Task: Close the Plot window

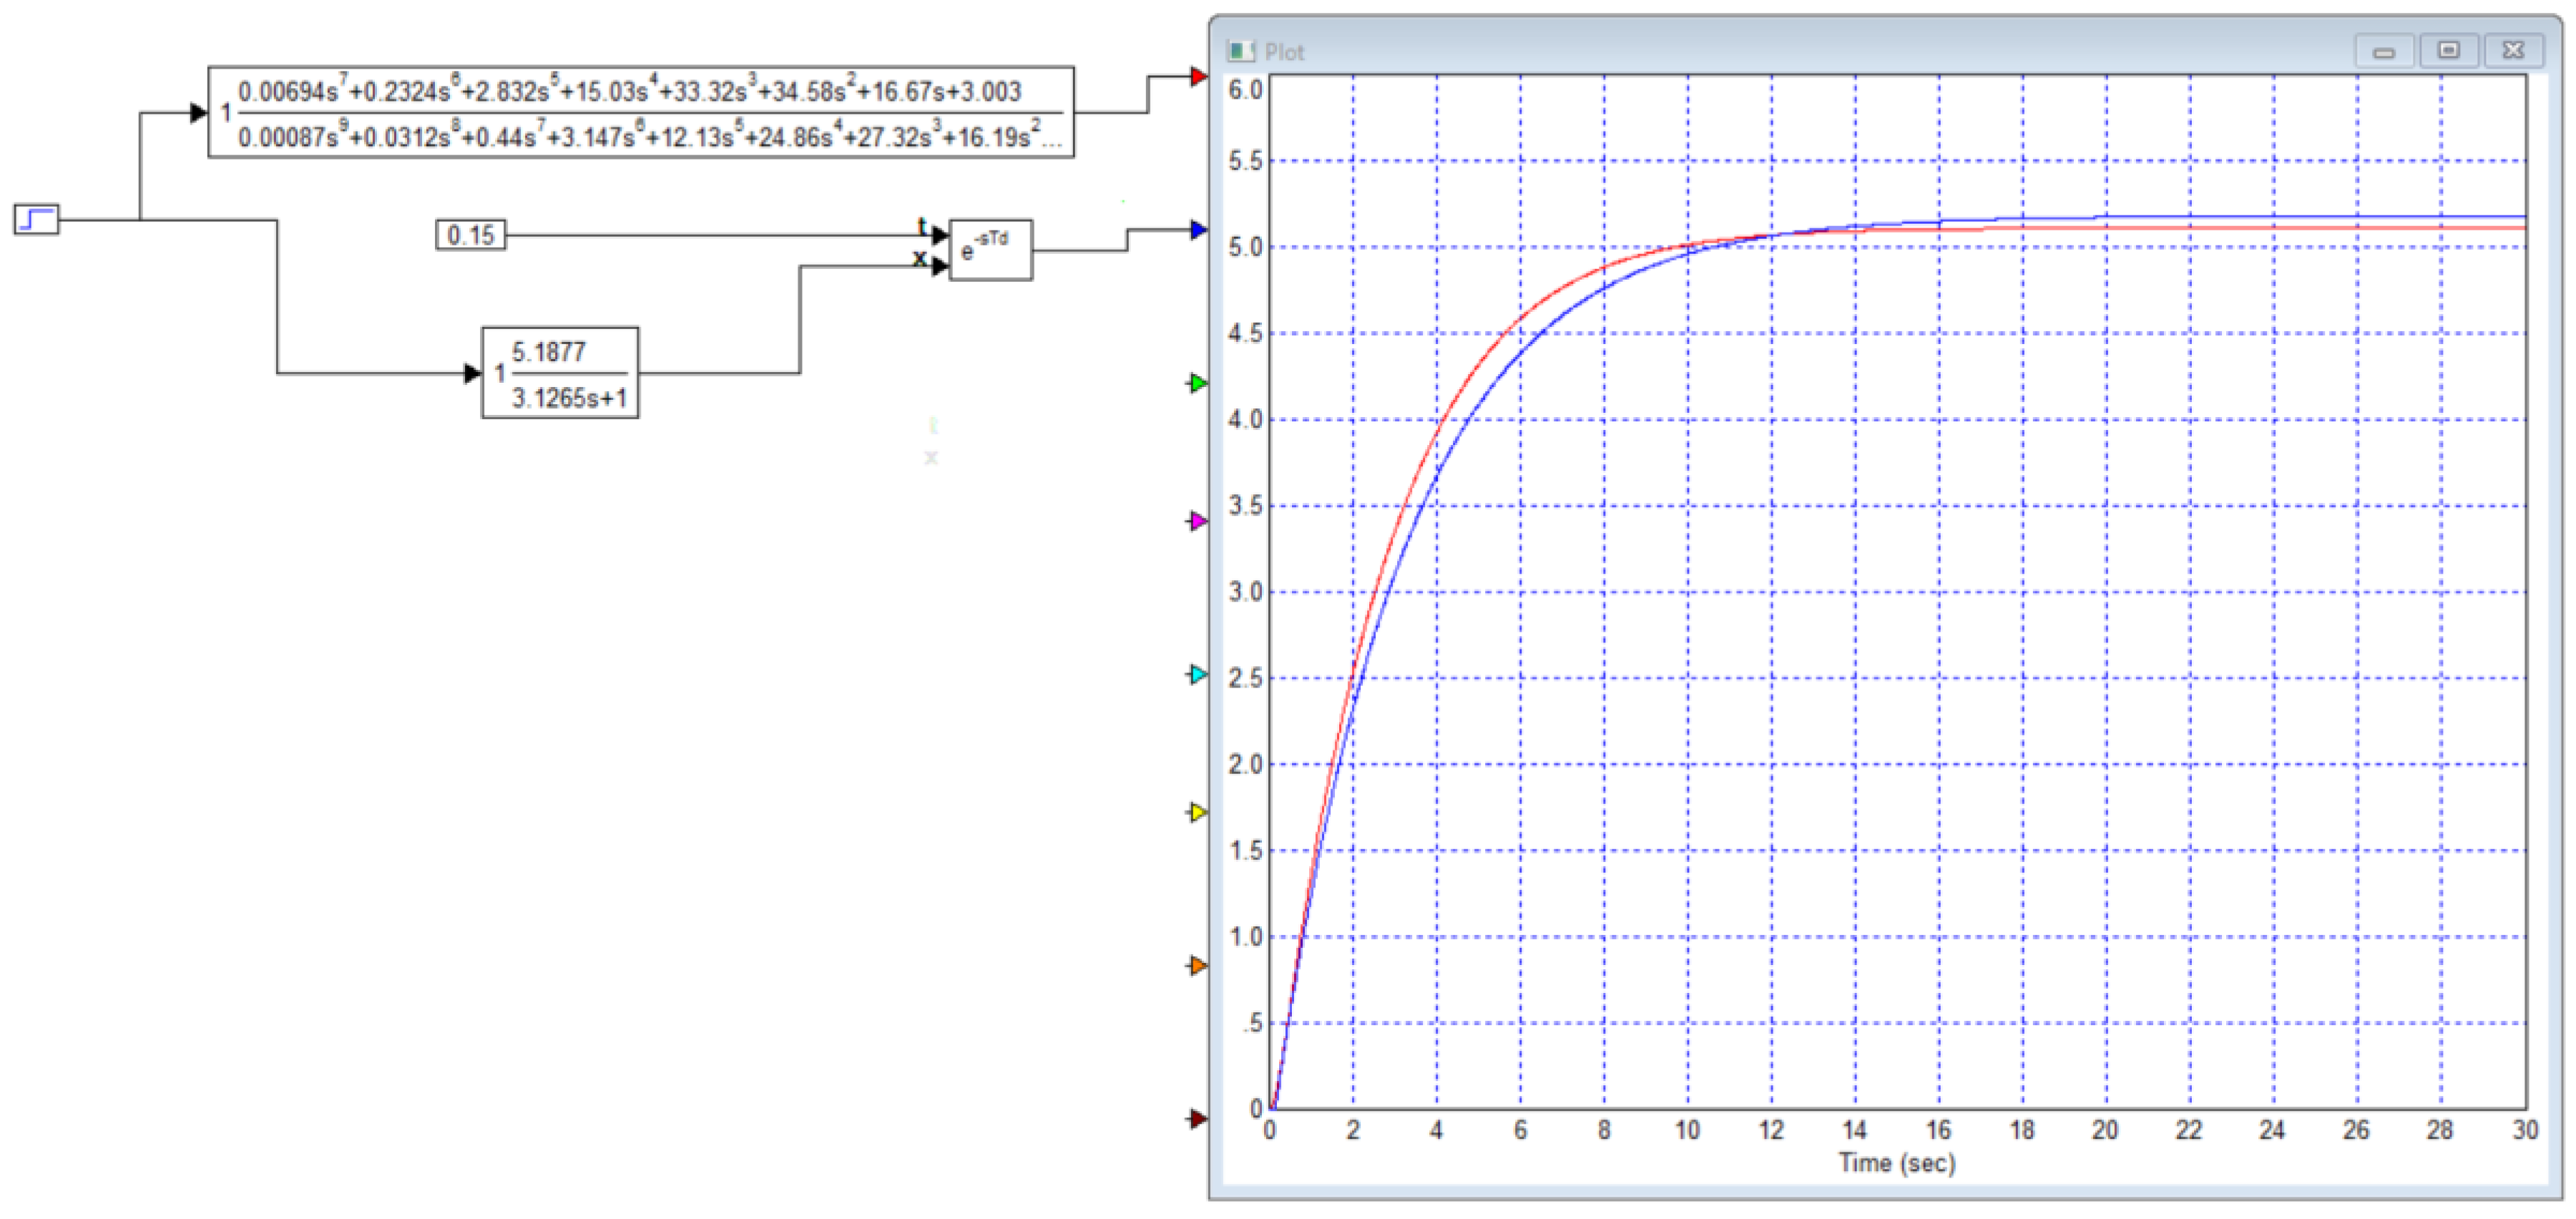Action: pyautogui.click(x=2513, y=51)
